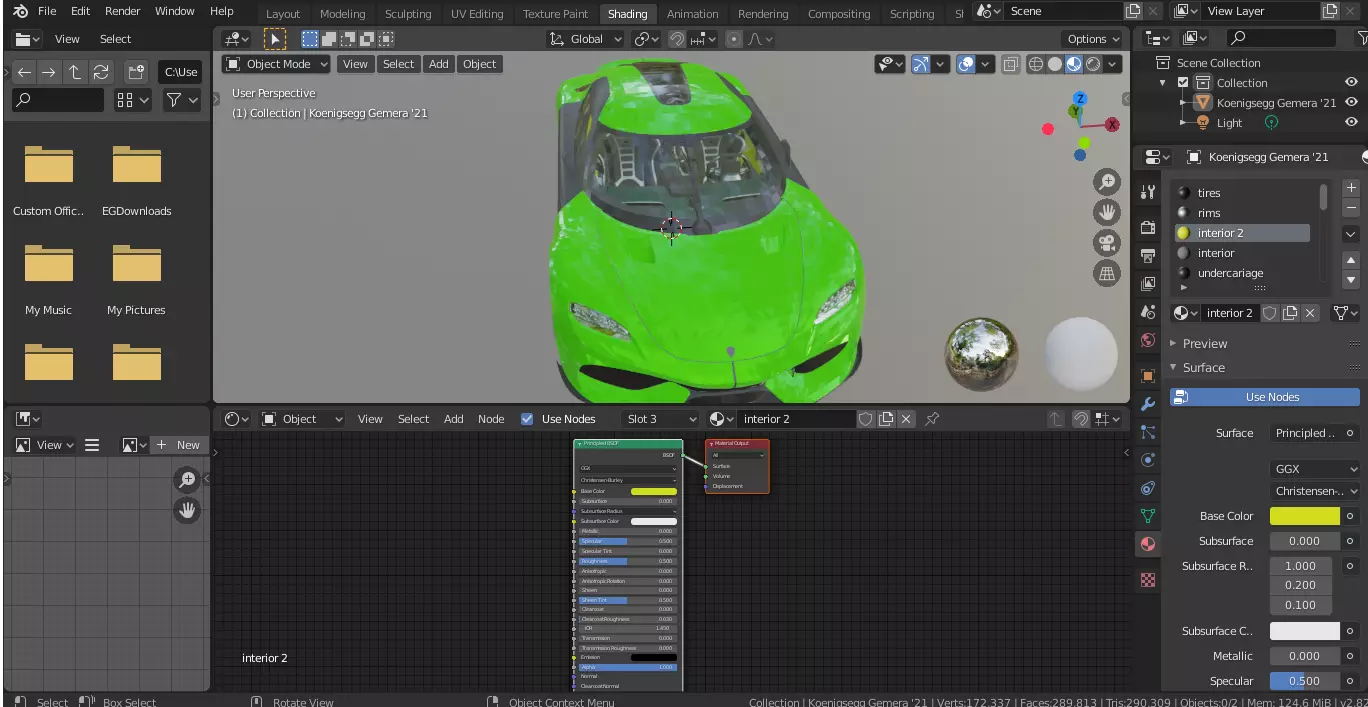Open View Layer properties tab
1368x707 pixels.
1148,284
